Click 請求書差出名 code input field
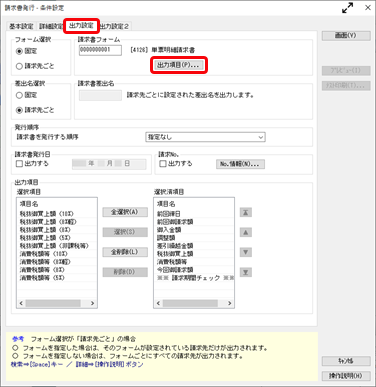 100,95
